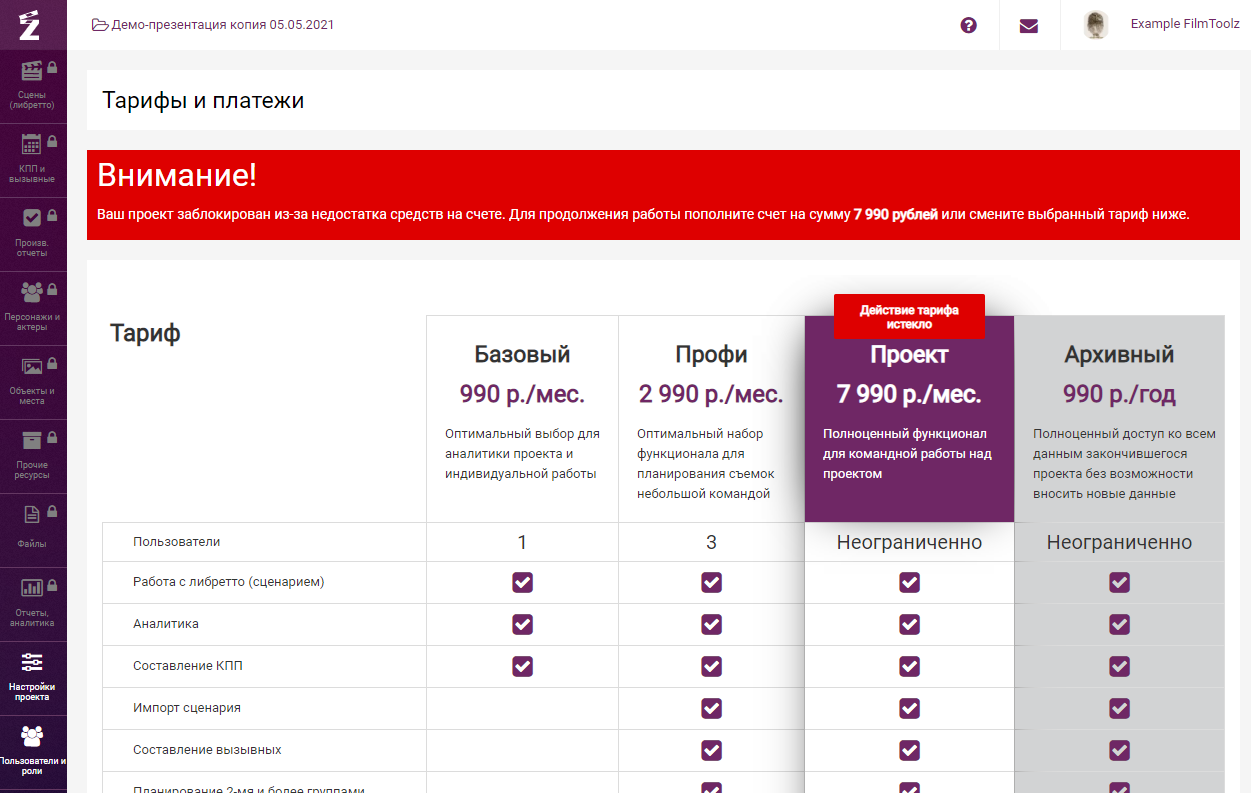Select Прочие ресурсы in the sidebar
Viewport: 1251px width, 793px height.
coord(33,457)
